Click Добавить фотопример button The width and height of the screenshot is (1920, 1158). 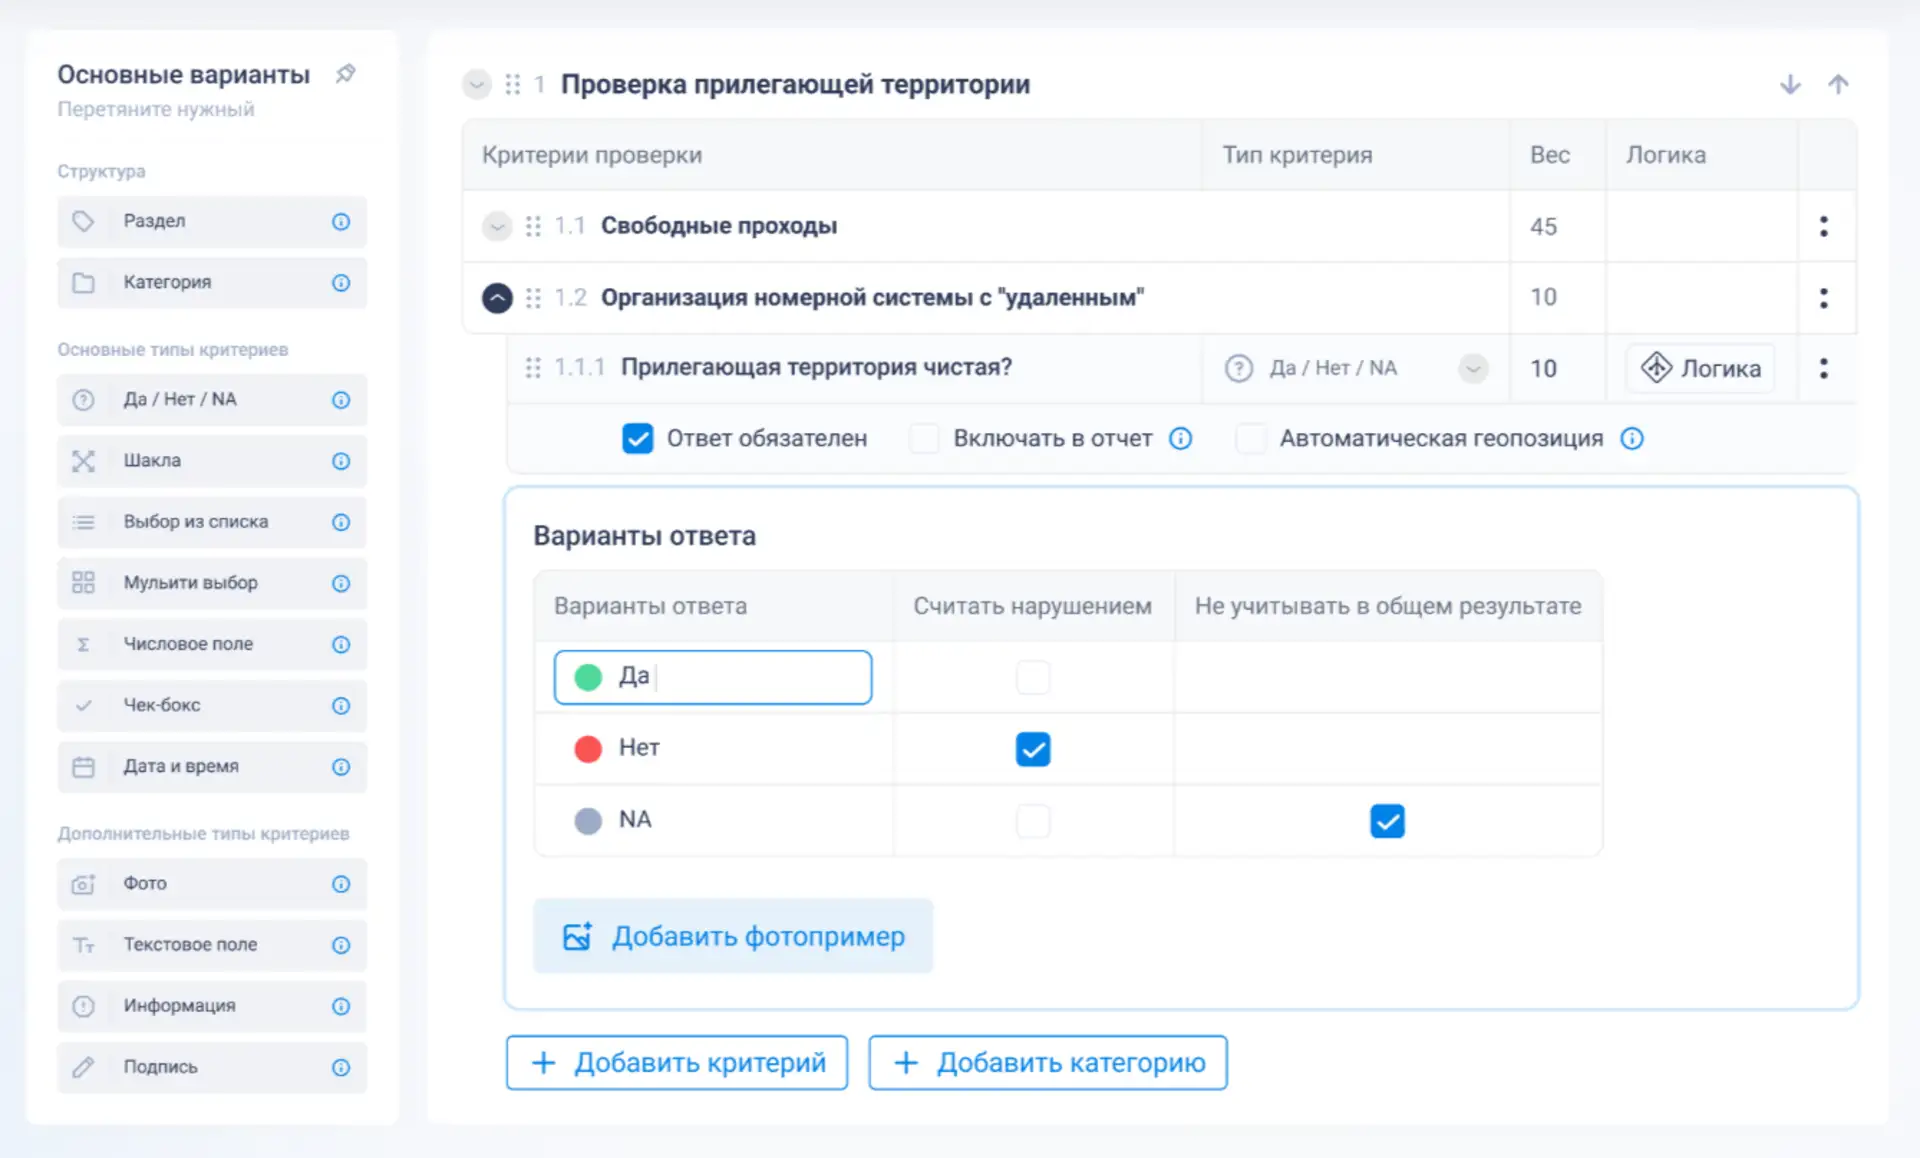(733, 936)
